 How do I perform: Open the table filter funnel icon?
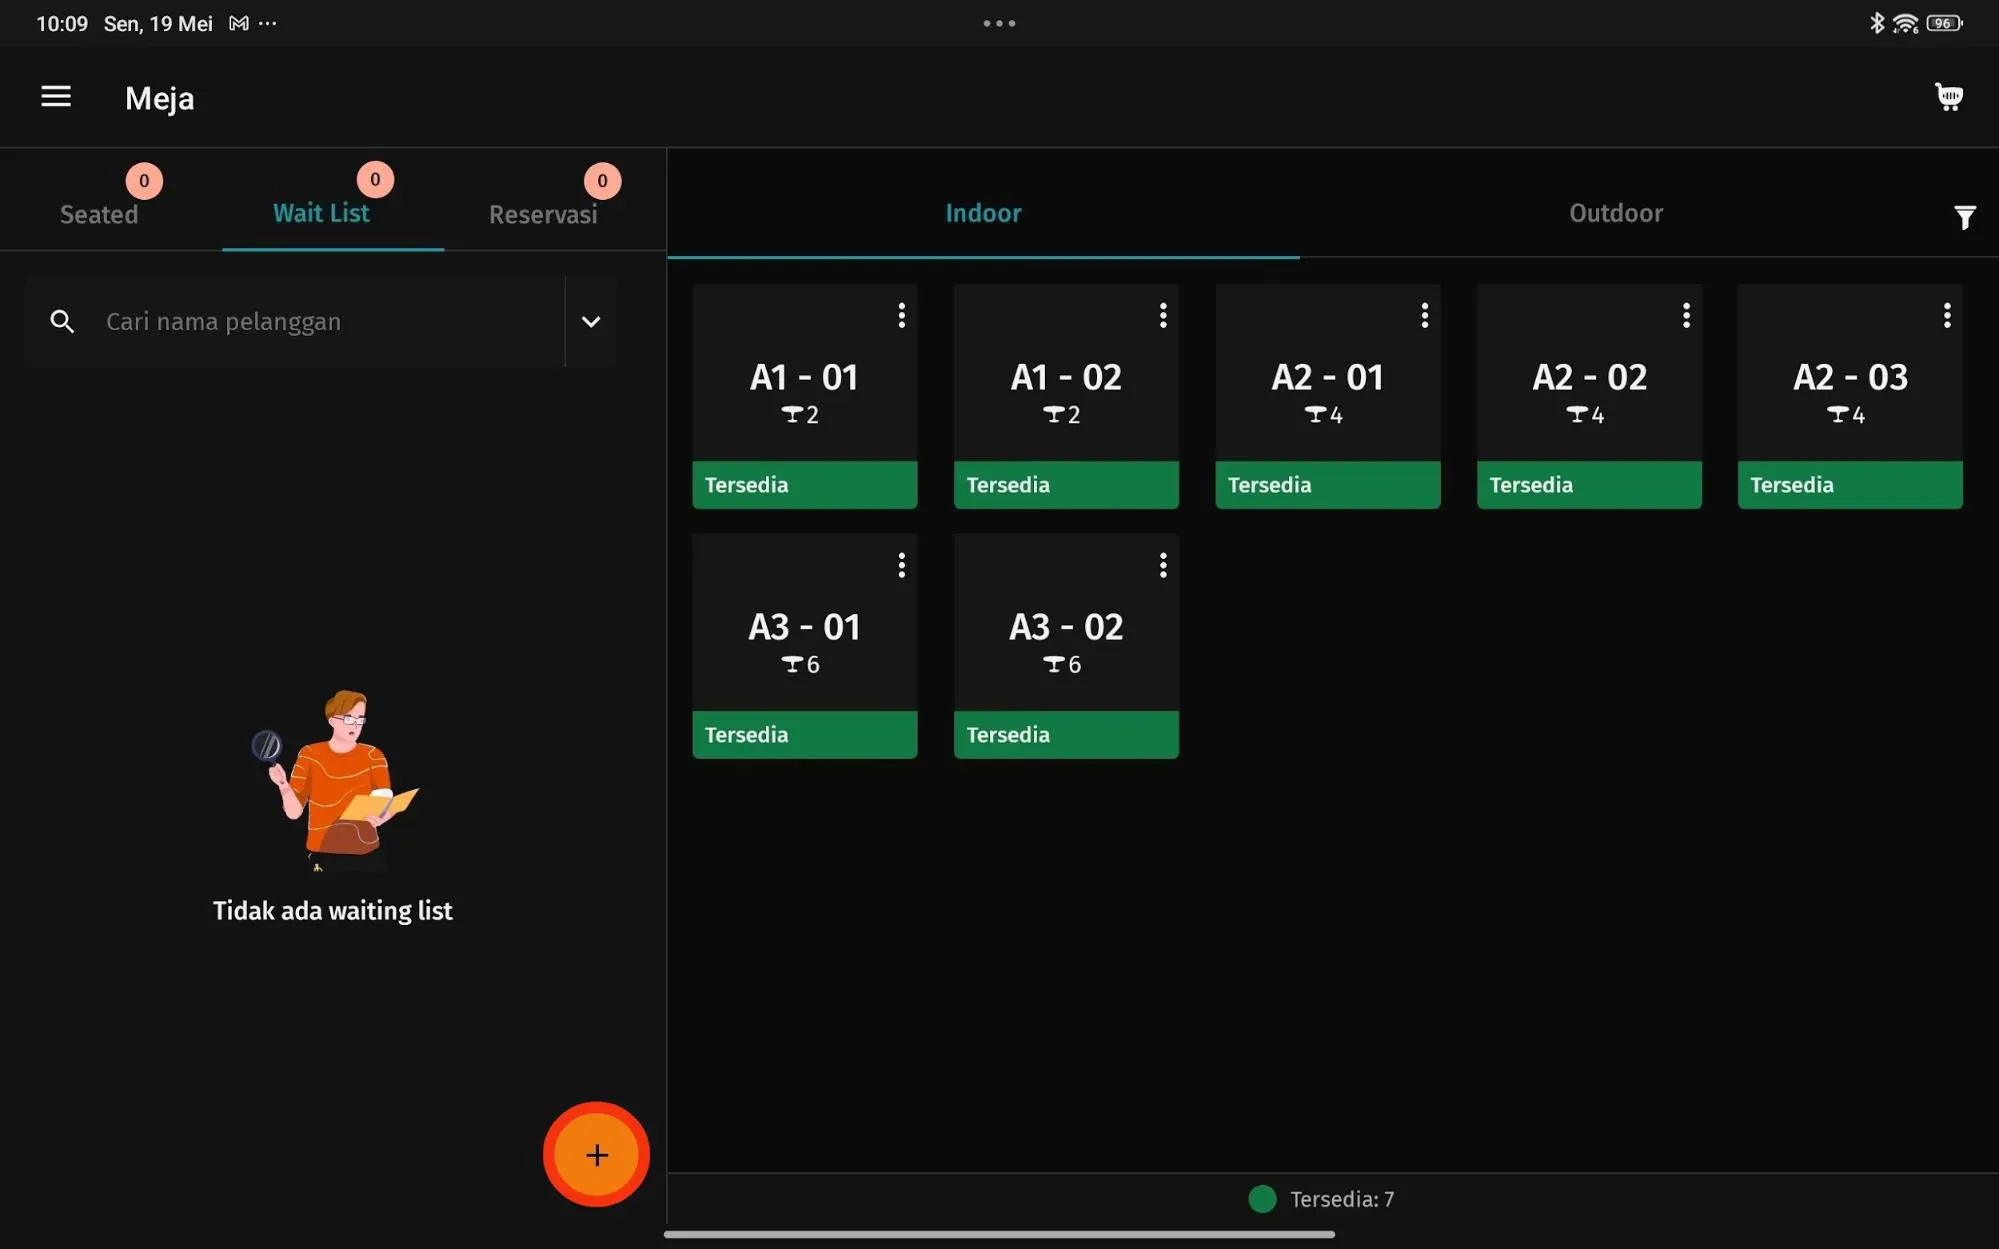(1964, 217)
